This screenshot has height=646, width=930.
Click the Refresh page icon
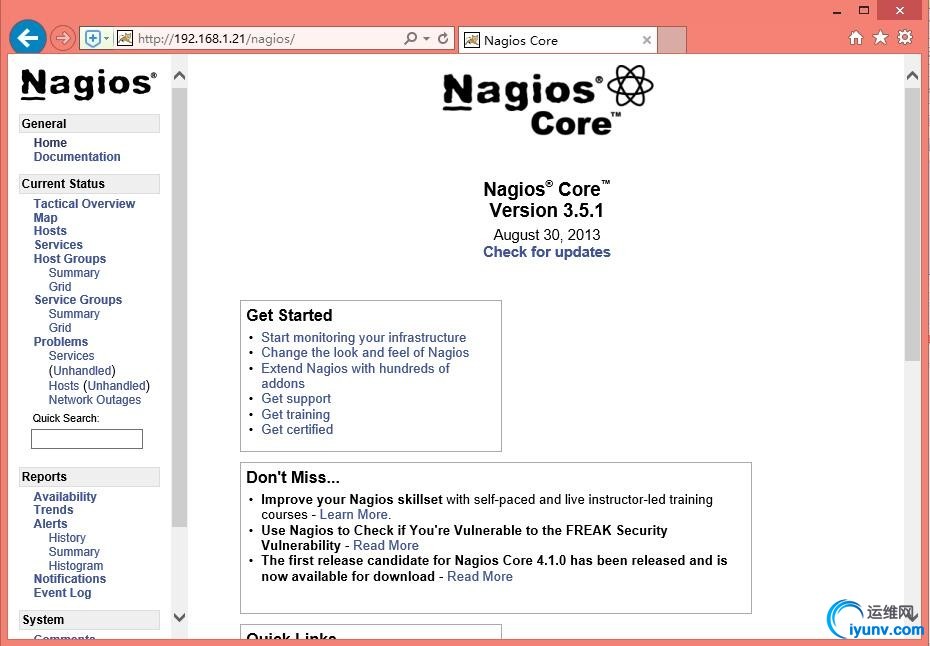(x=442, y=39)
